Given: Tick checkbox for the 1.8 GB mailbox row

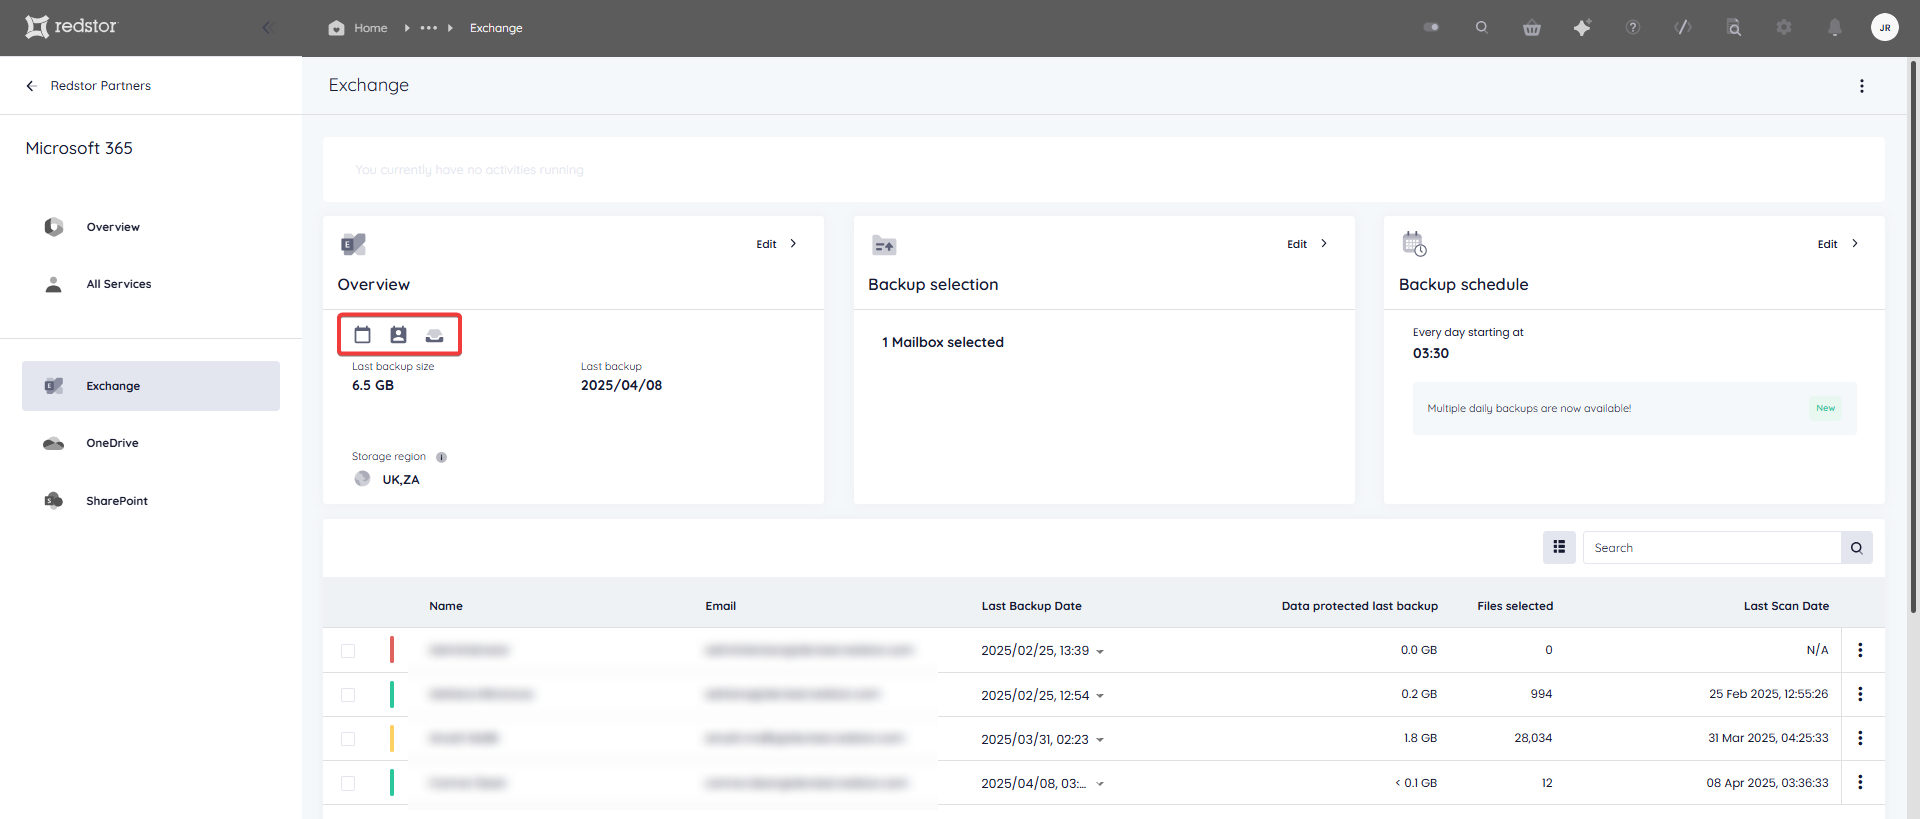Looking at the screenshot, I should click(x=348, y=739).
